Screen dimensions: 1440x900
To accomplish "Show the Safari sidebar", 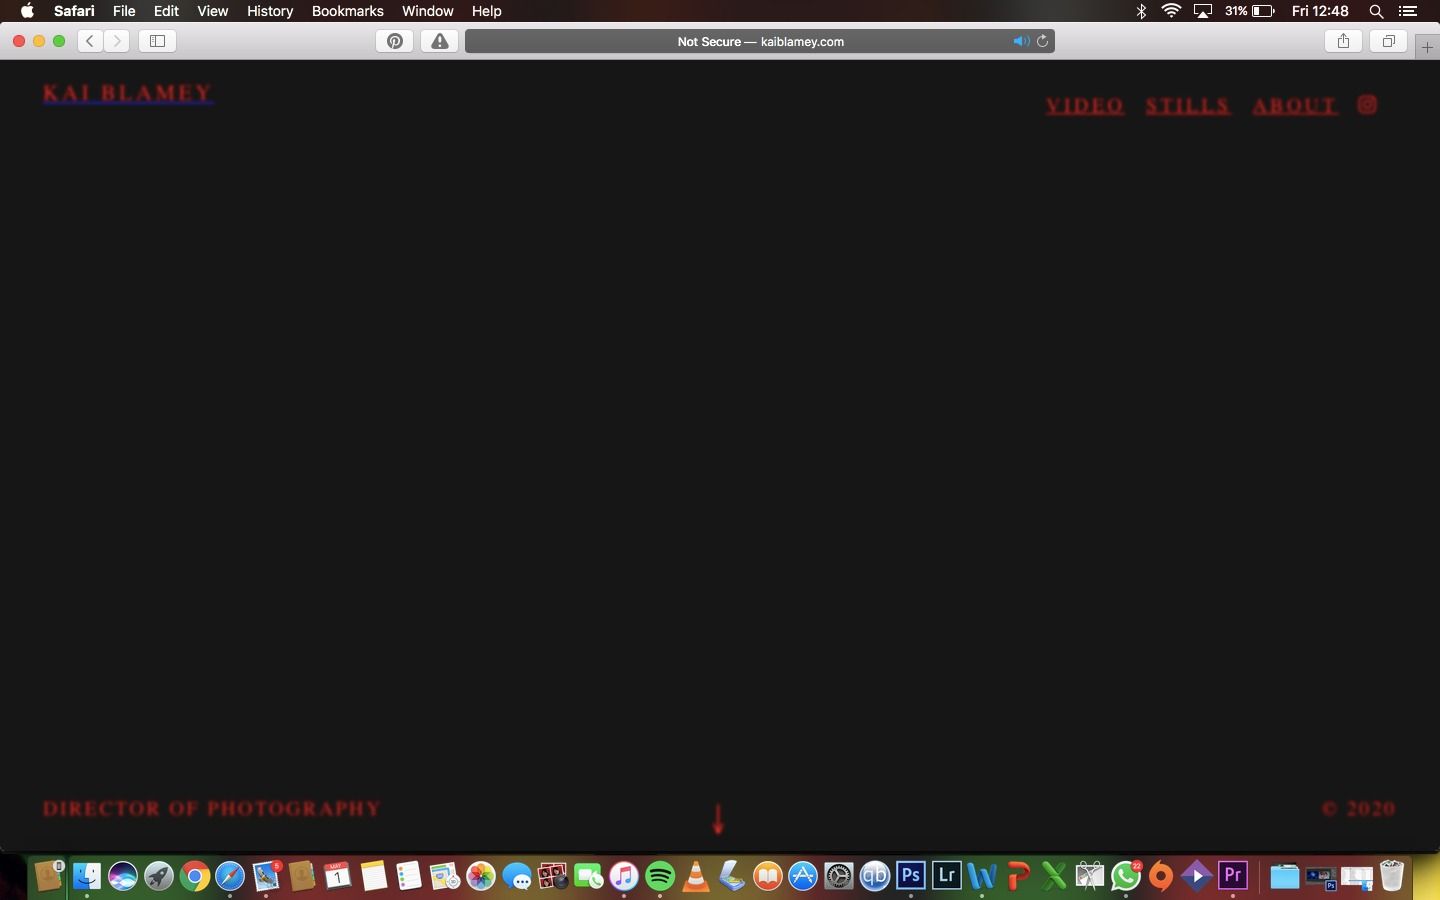I will coord(157,41).
